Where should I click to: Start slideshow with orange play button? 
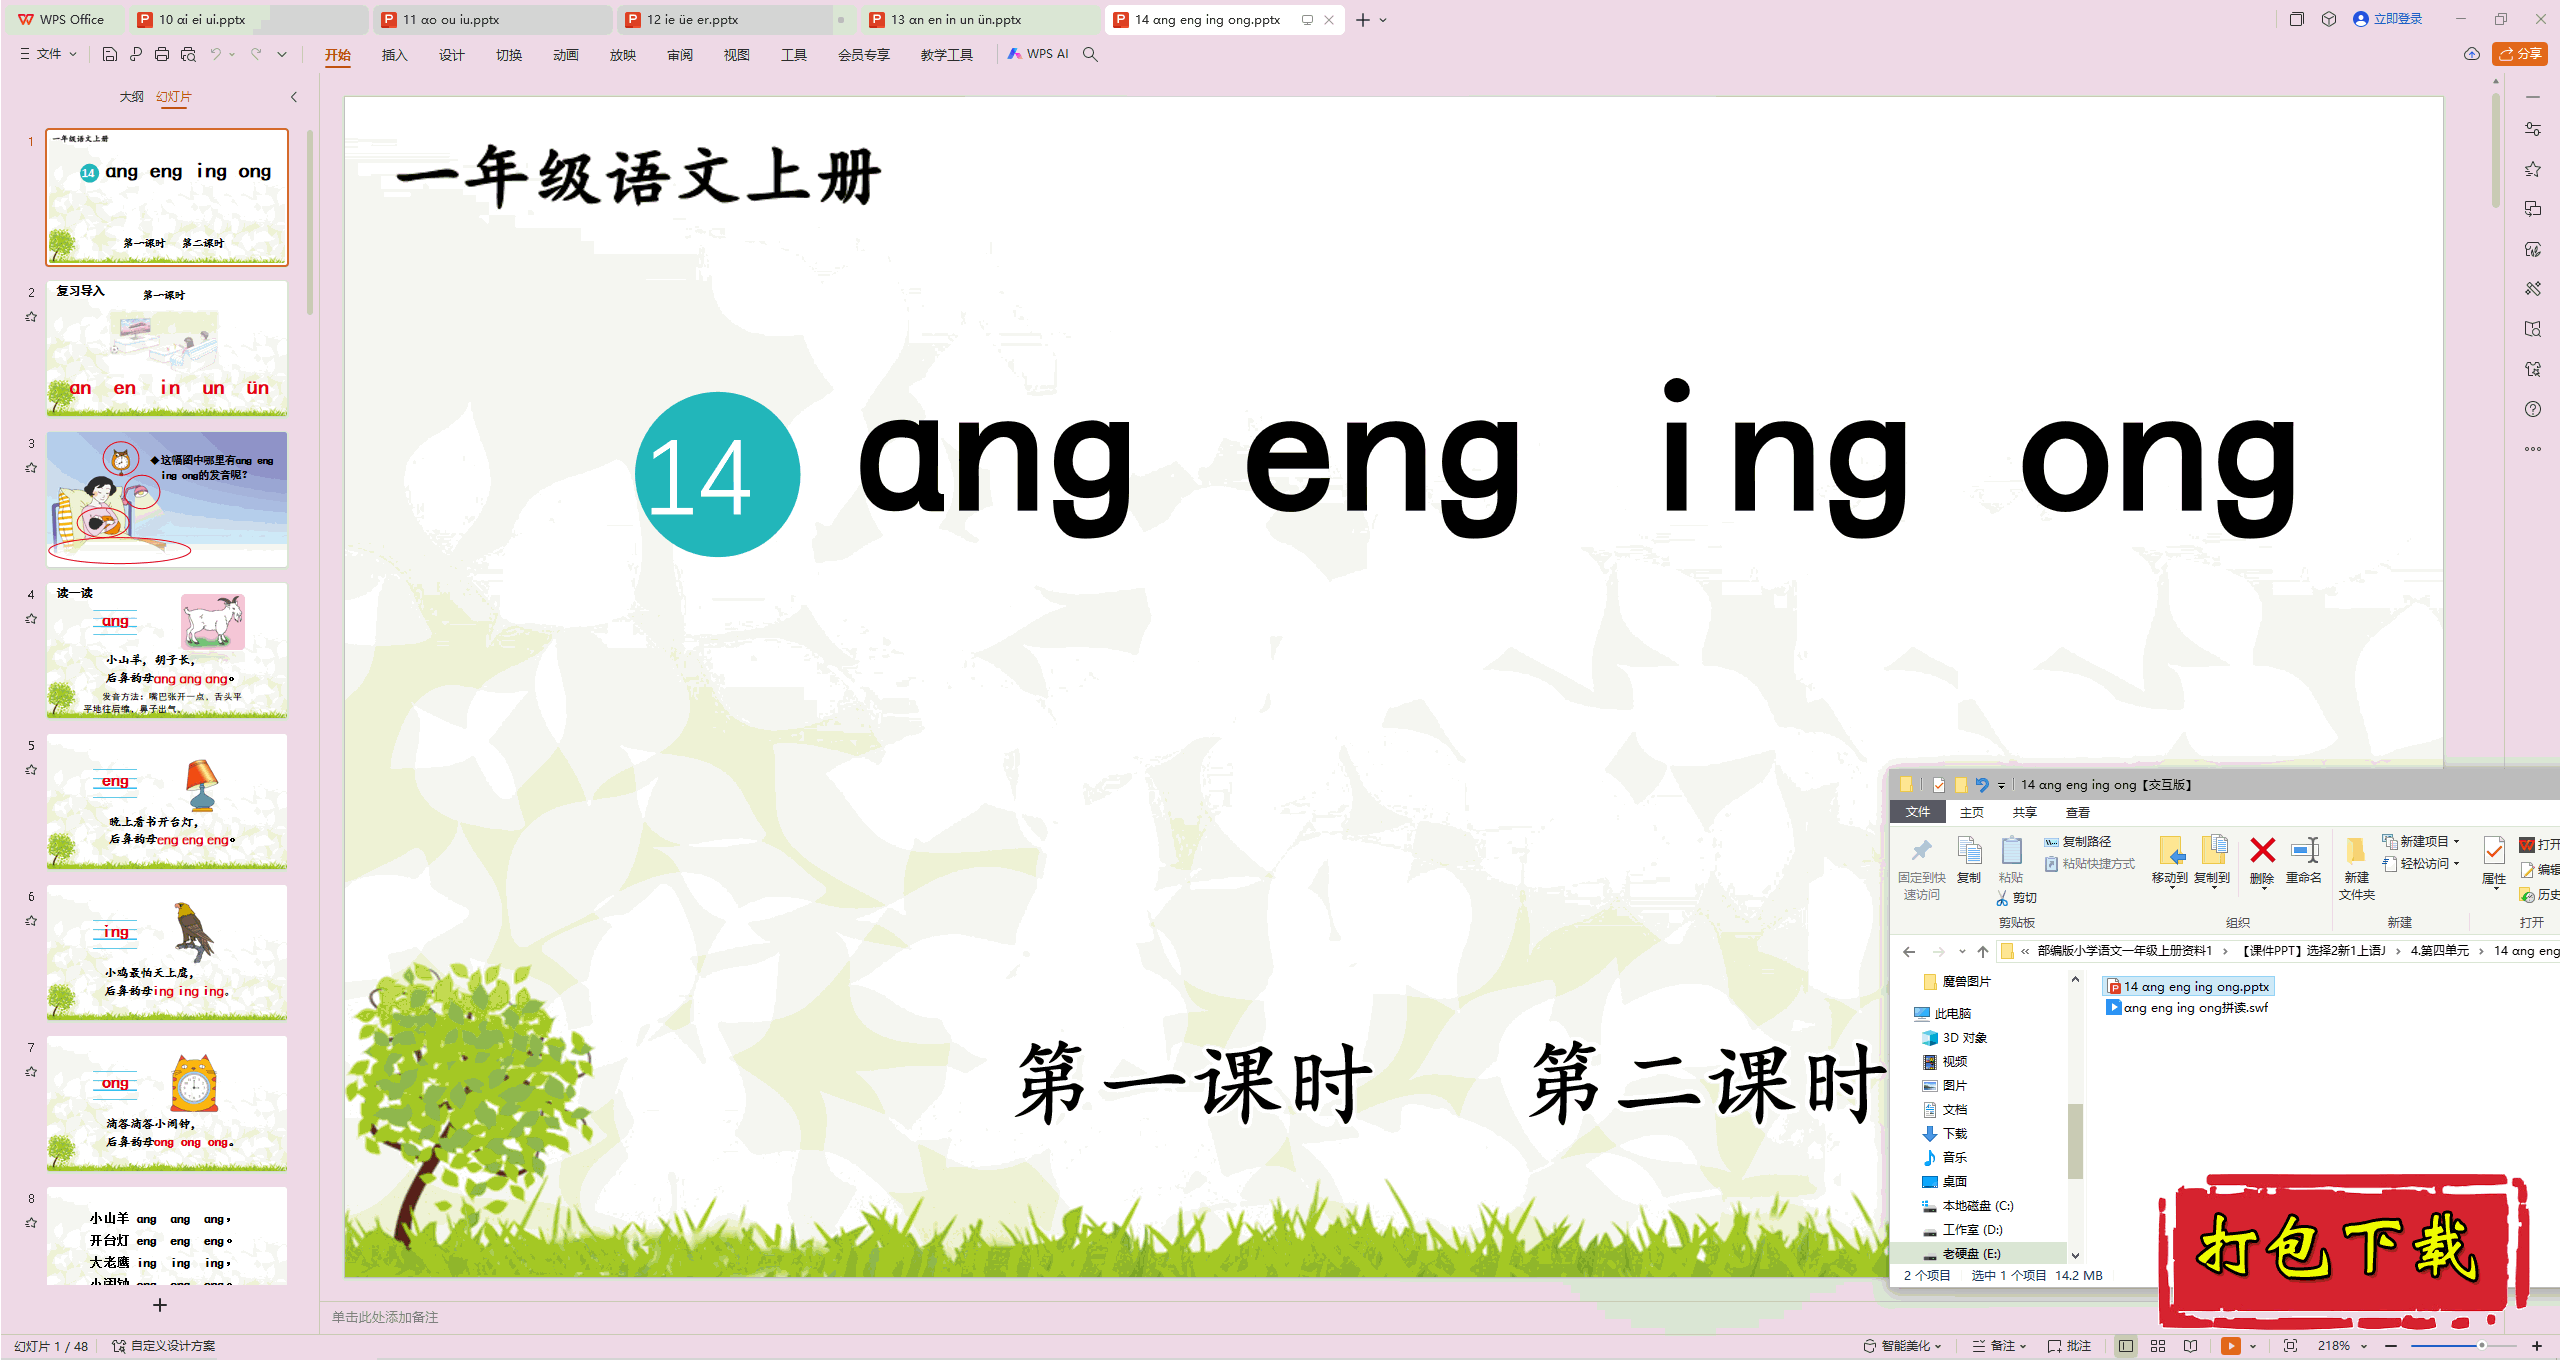point(2231,1346)
